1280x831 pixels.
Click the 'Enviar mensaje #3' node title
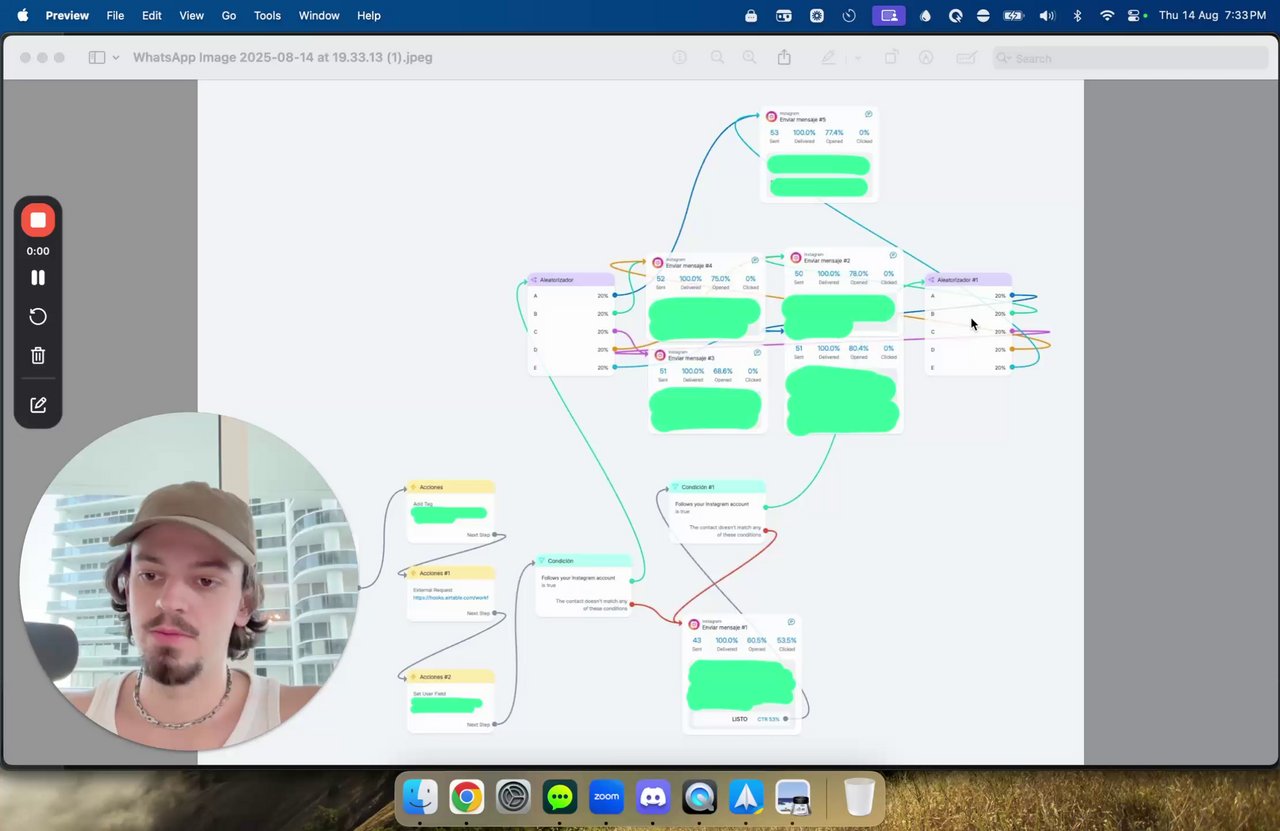(691, 358)
